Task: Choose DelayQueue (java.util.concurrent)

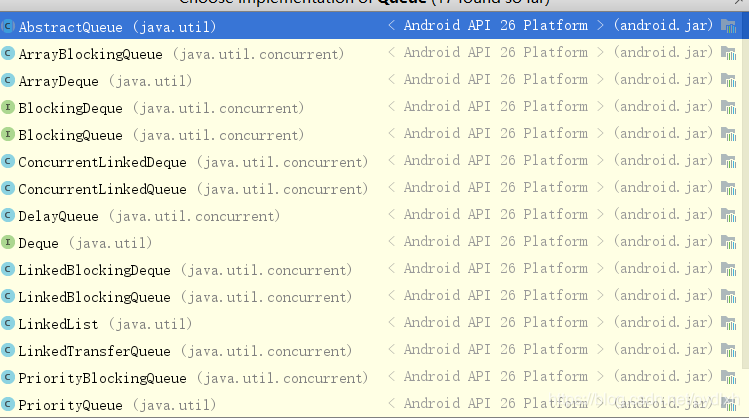Action: tap(371, 215)
